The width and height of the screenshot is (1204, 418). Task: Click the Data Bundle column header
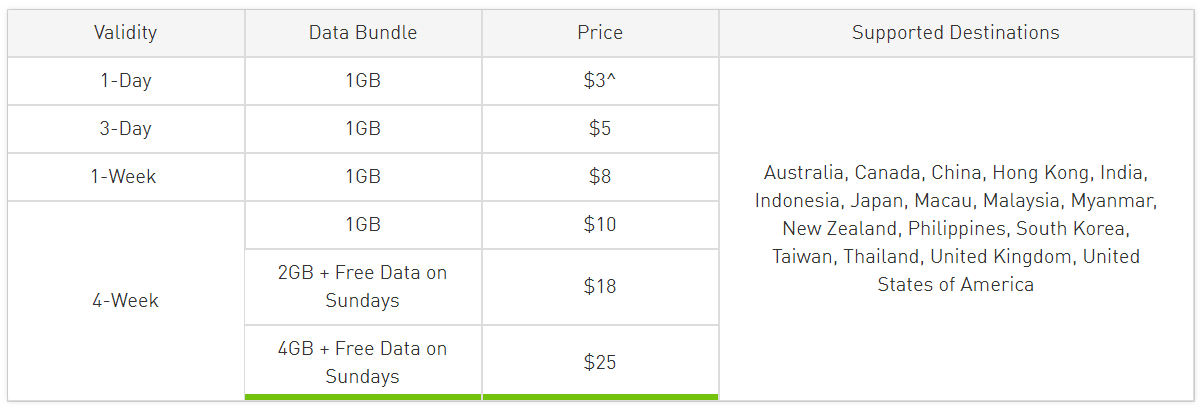[363, 33]
